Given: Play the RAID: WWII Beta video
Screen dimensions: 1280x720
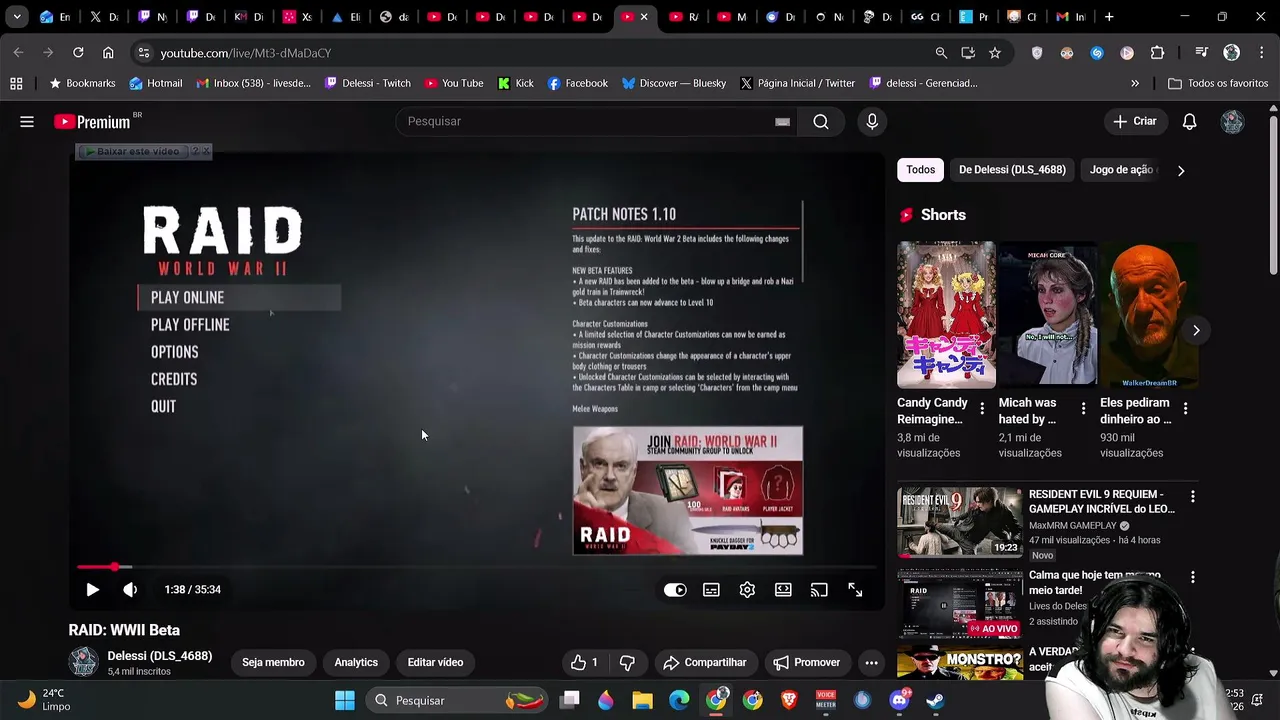Looking at the screenshot, I should point(92,590).
